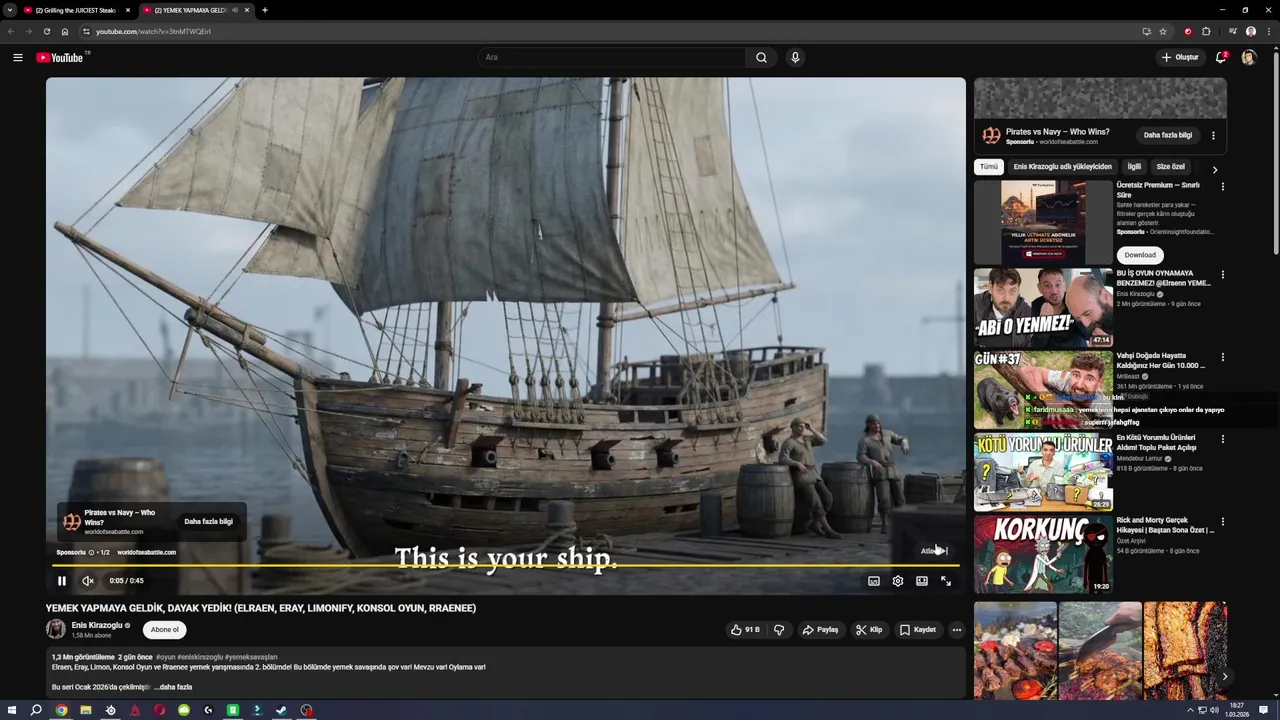The height and width of the screenshot is (720, 1280).
Task: Open options for Ücretsiz Premium ad
Action: 1222,186
